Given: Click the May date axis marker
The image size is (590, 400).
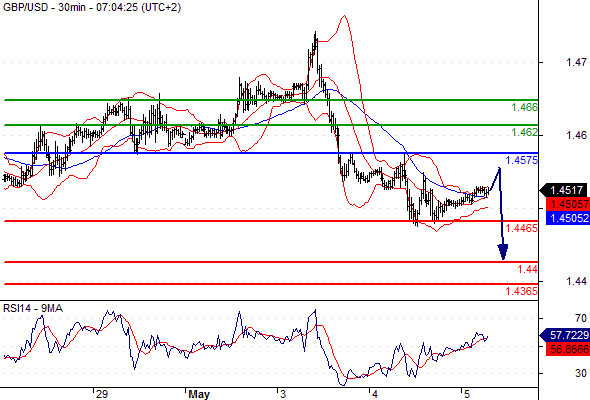Looking at the screenshot, I should point(199,394).
